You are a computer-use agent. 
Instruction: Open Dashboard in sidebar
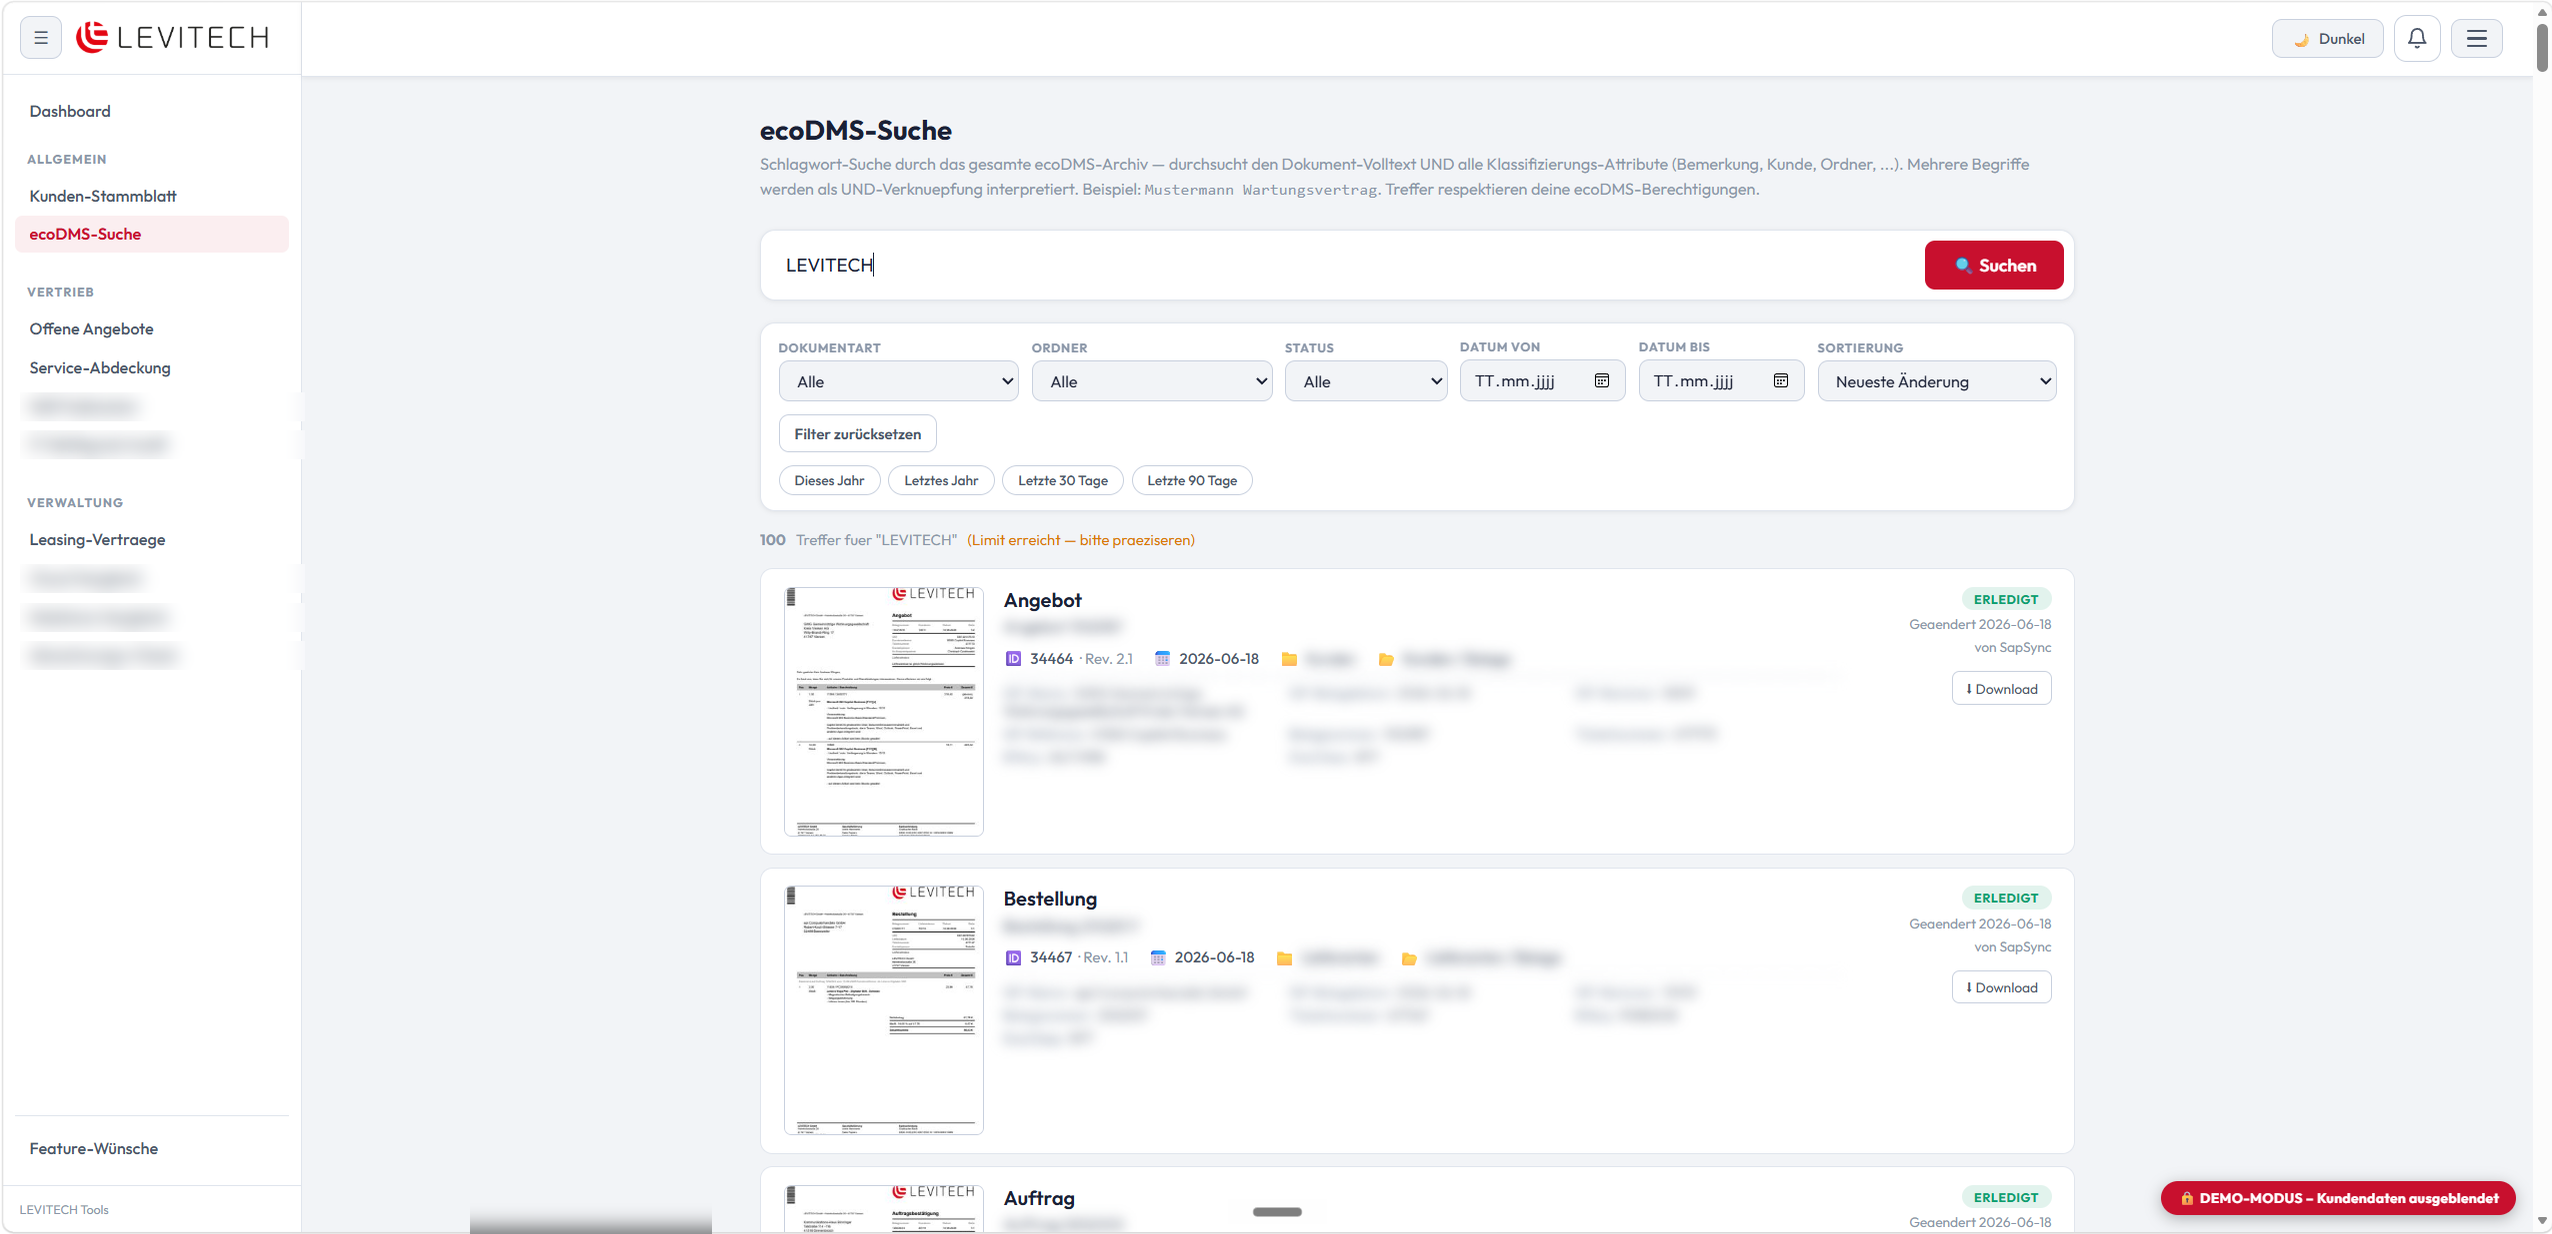pyautogui.click(x=70, y=111)
